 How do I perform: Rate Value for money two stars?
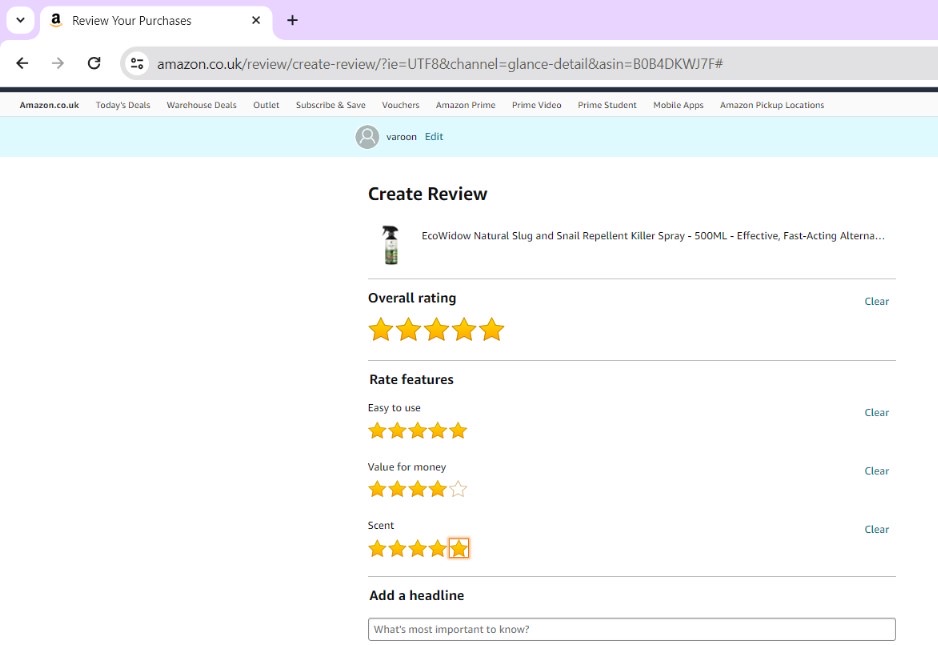398,489
